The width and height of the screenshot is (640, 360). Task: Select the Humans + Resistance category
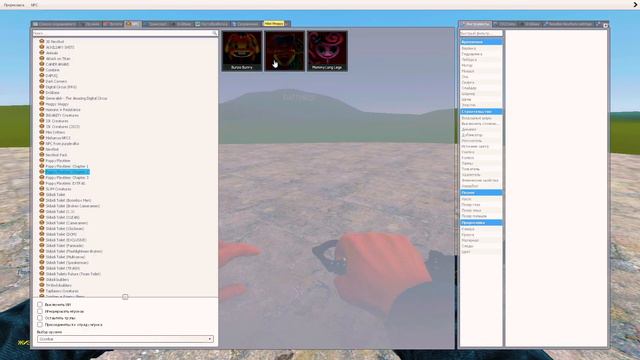pos(63,109)
